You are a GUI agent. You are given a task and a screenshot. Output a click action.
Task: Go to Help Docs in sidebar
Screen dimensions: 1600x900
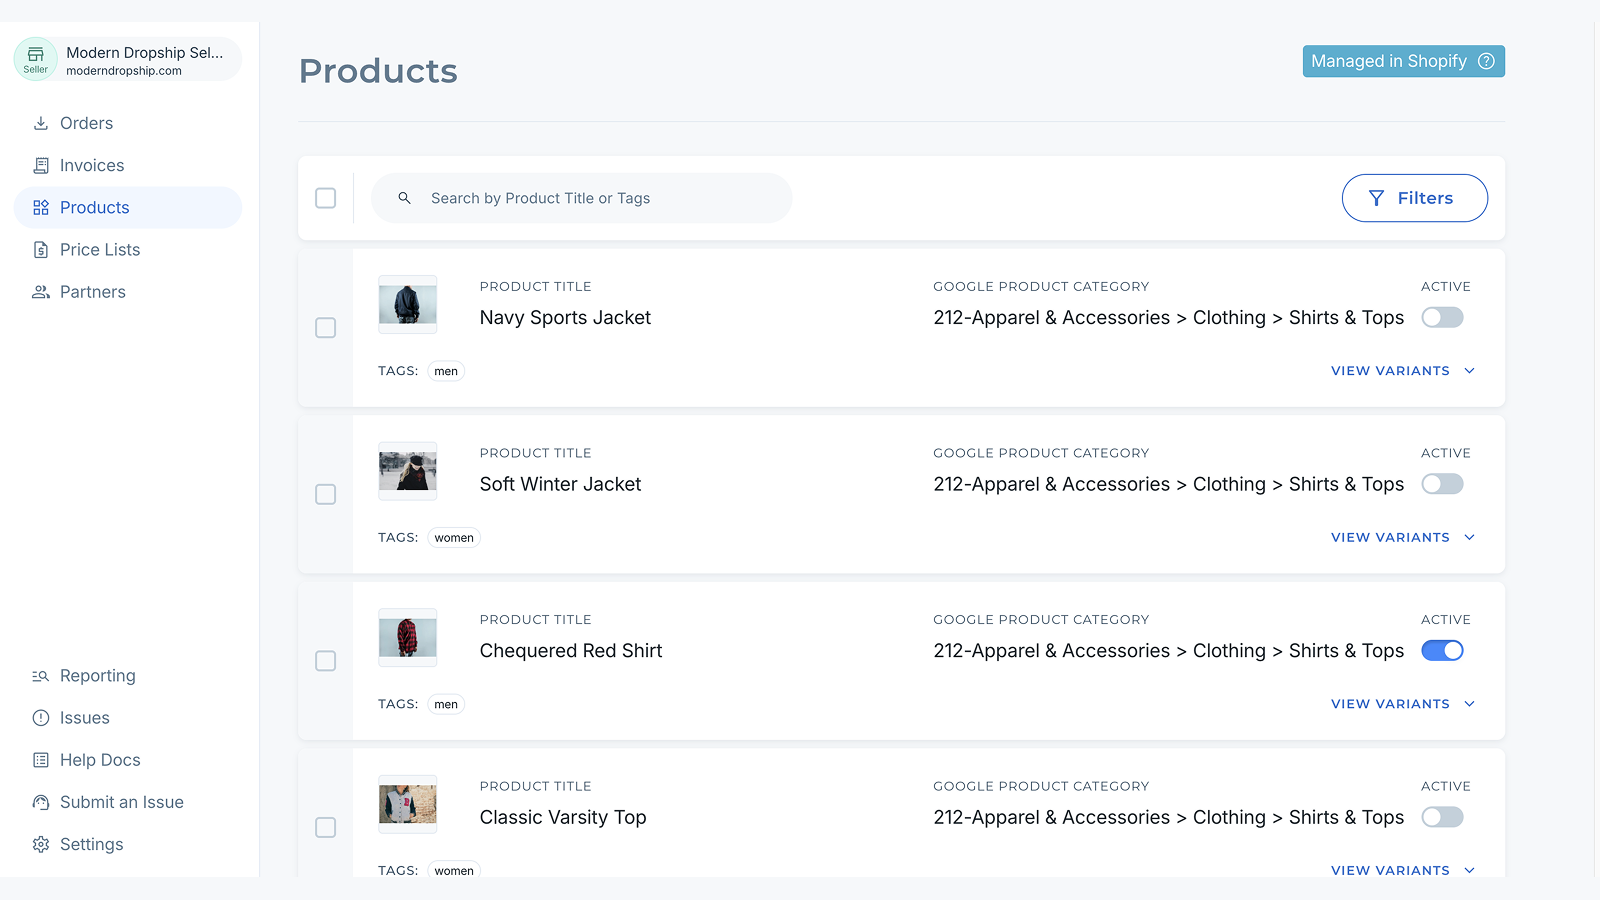pyautogui.click(x=100, y=760)
